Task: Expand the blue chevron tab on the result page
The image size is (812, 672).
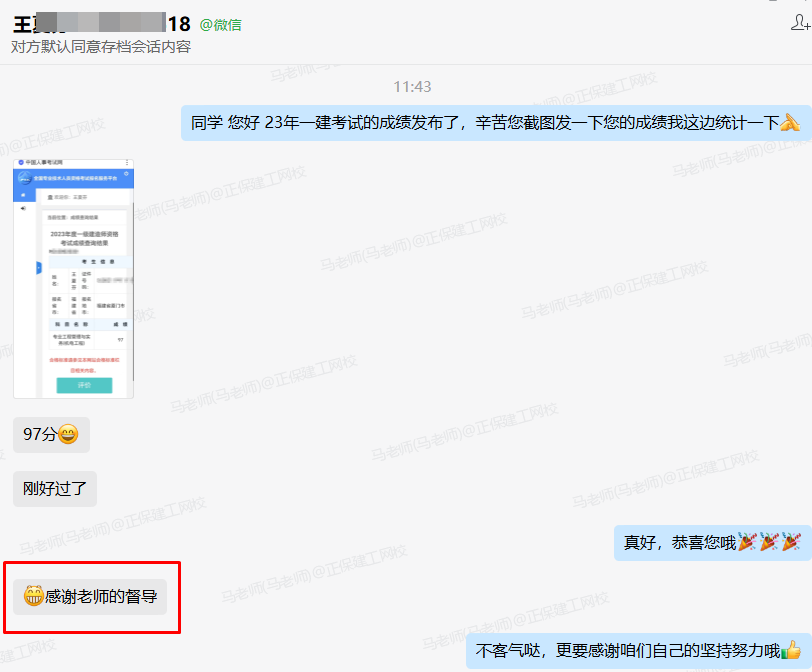Action: coord(38,267)
